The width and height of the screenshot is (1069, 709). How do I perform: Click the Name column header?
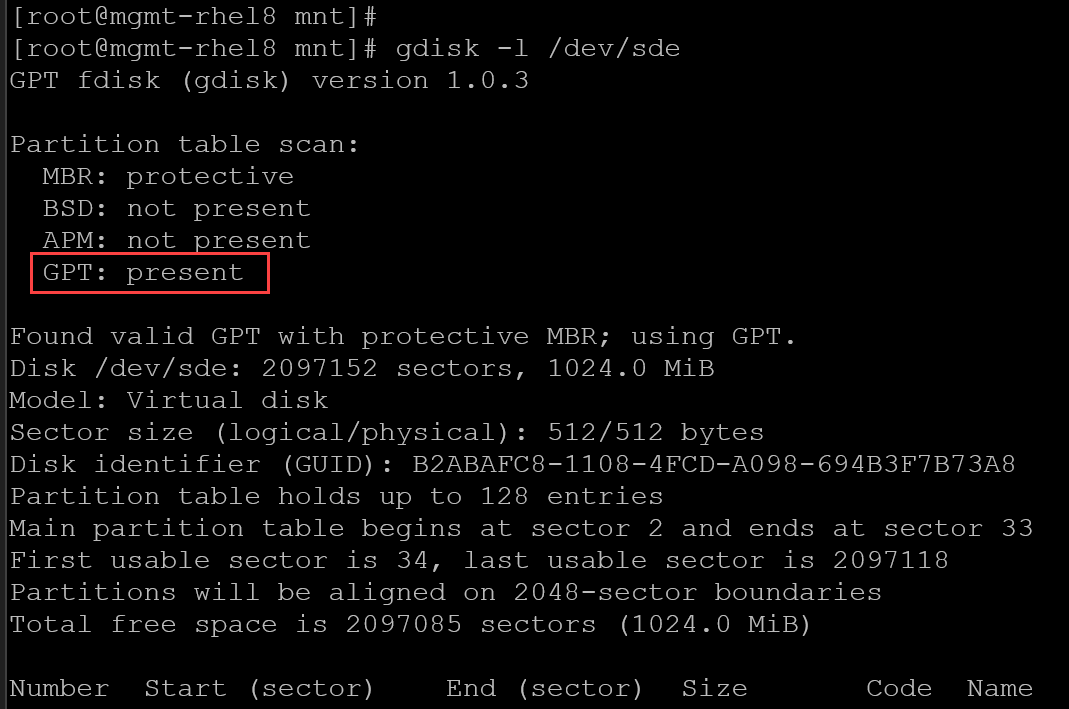tap(1000, 689)
